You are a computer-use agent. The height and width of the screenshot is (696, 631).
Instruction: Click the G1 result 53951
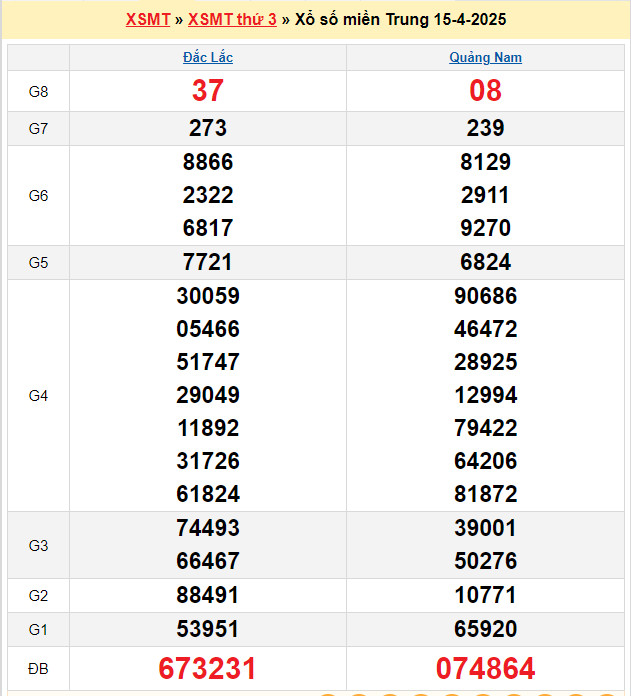pyautogui.click(x=208, y=629)
